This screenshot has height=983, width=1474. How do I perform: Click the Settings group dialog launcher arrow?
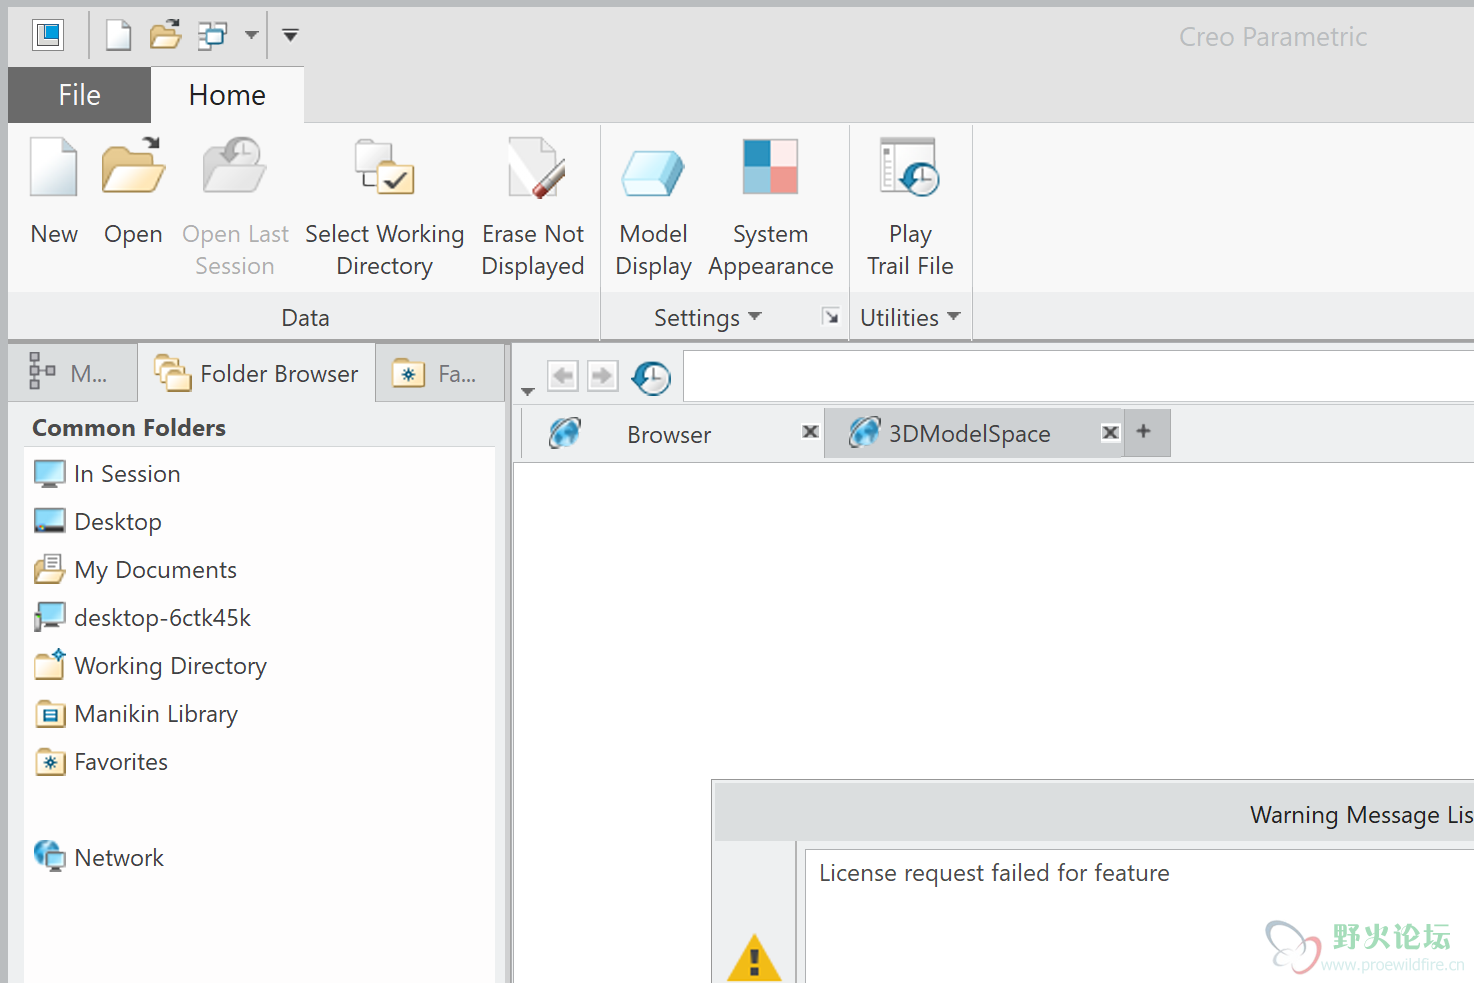tap(830, 317)
